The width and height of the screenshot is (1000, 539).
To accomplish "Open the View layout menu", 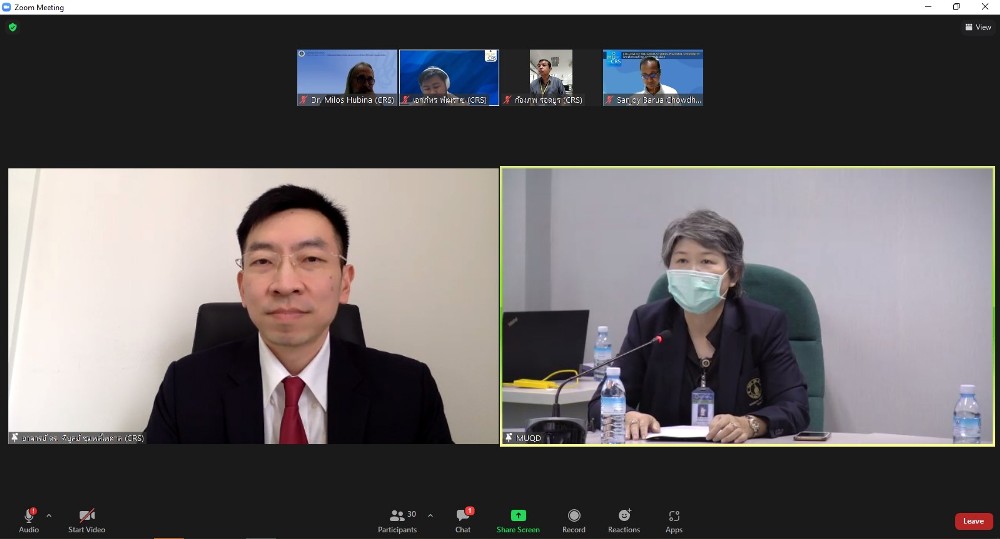I will point(977,27).
